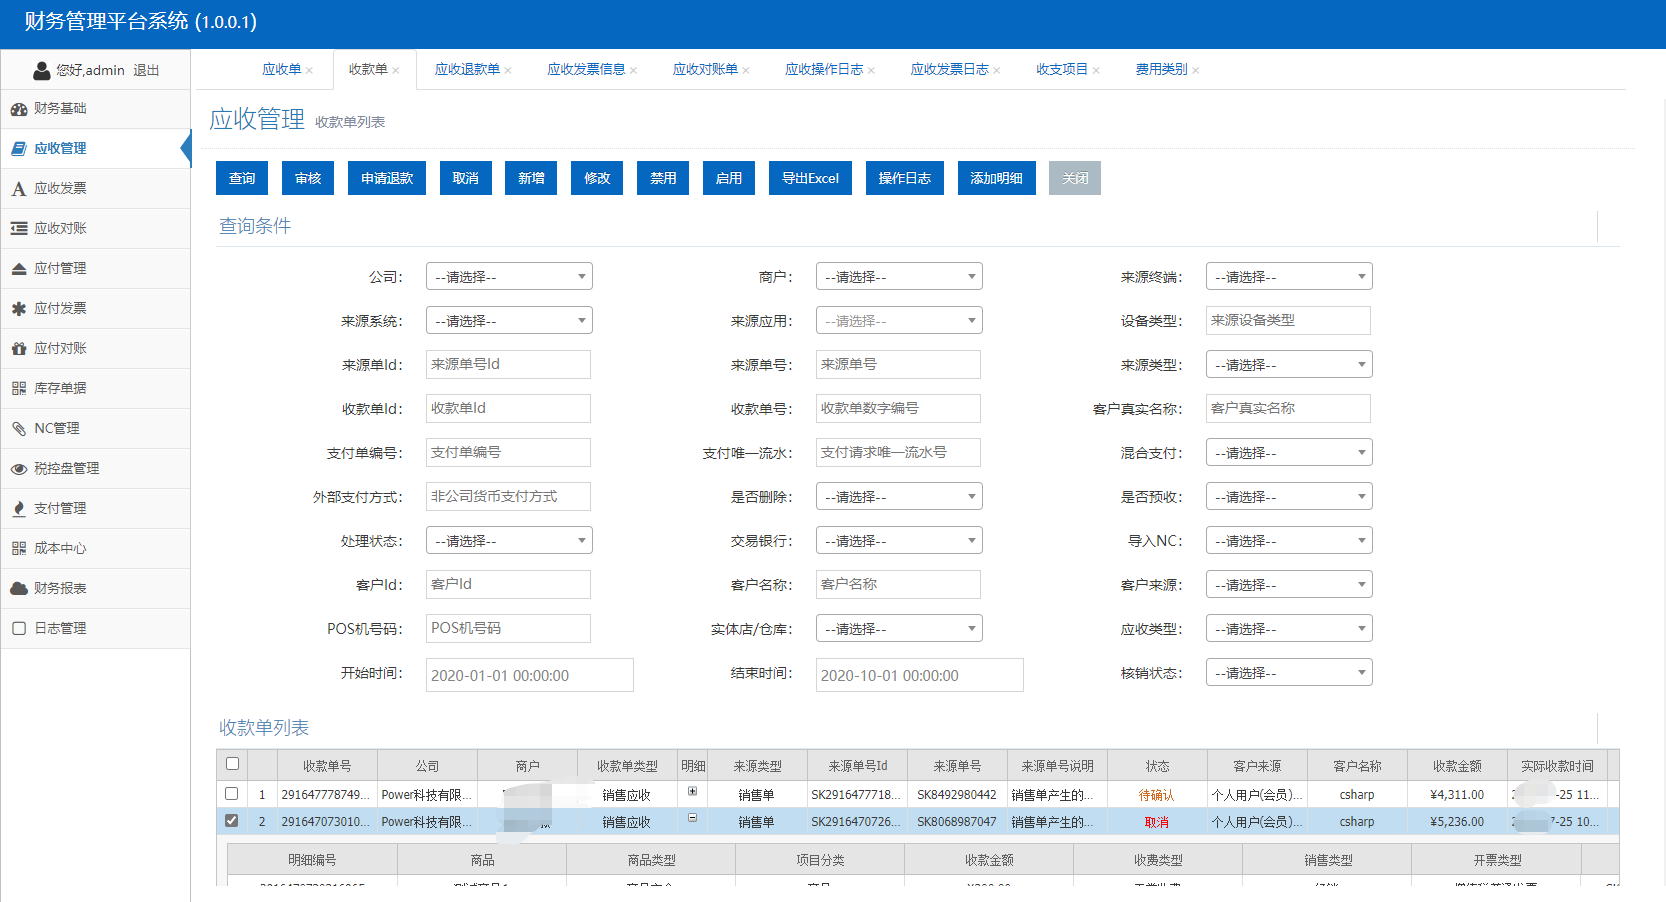
Task: Close the 收支项目 tab
Action: pyautogui.click(x=1096, y=70)
